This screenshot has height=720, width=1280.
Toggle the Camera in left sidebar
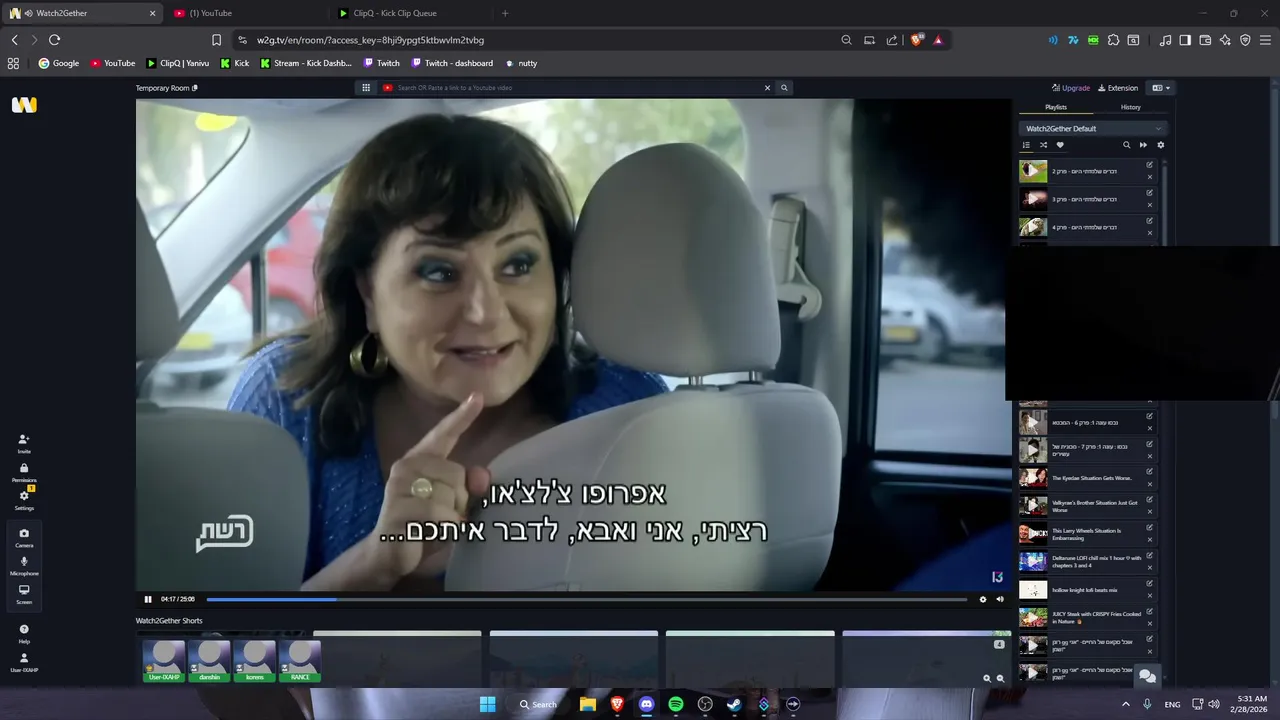click(24, 537)
